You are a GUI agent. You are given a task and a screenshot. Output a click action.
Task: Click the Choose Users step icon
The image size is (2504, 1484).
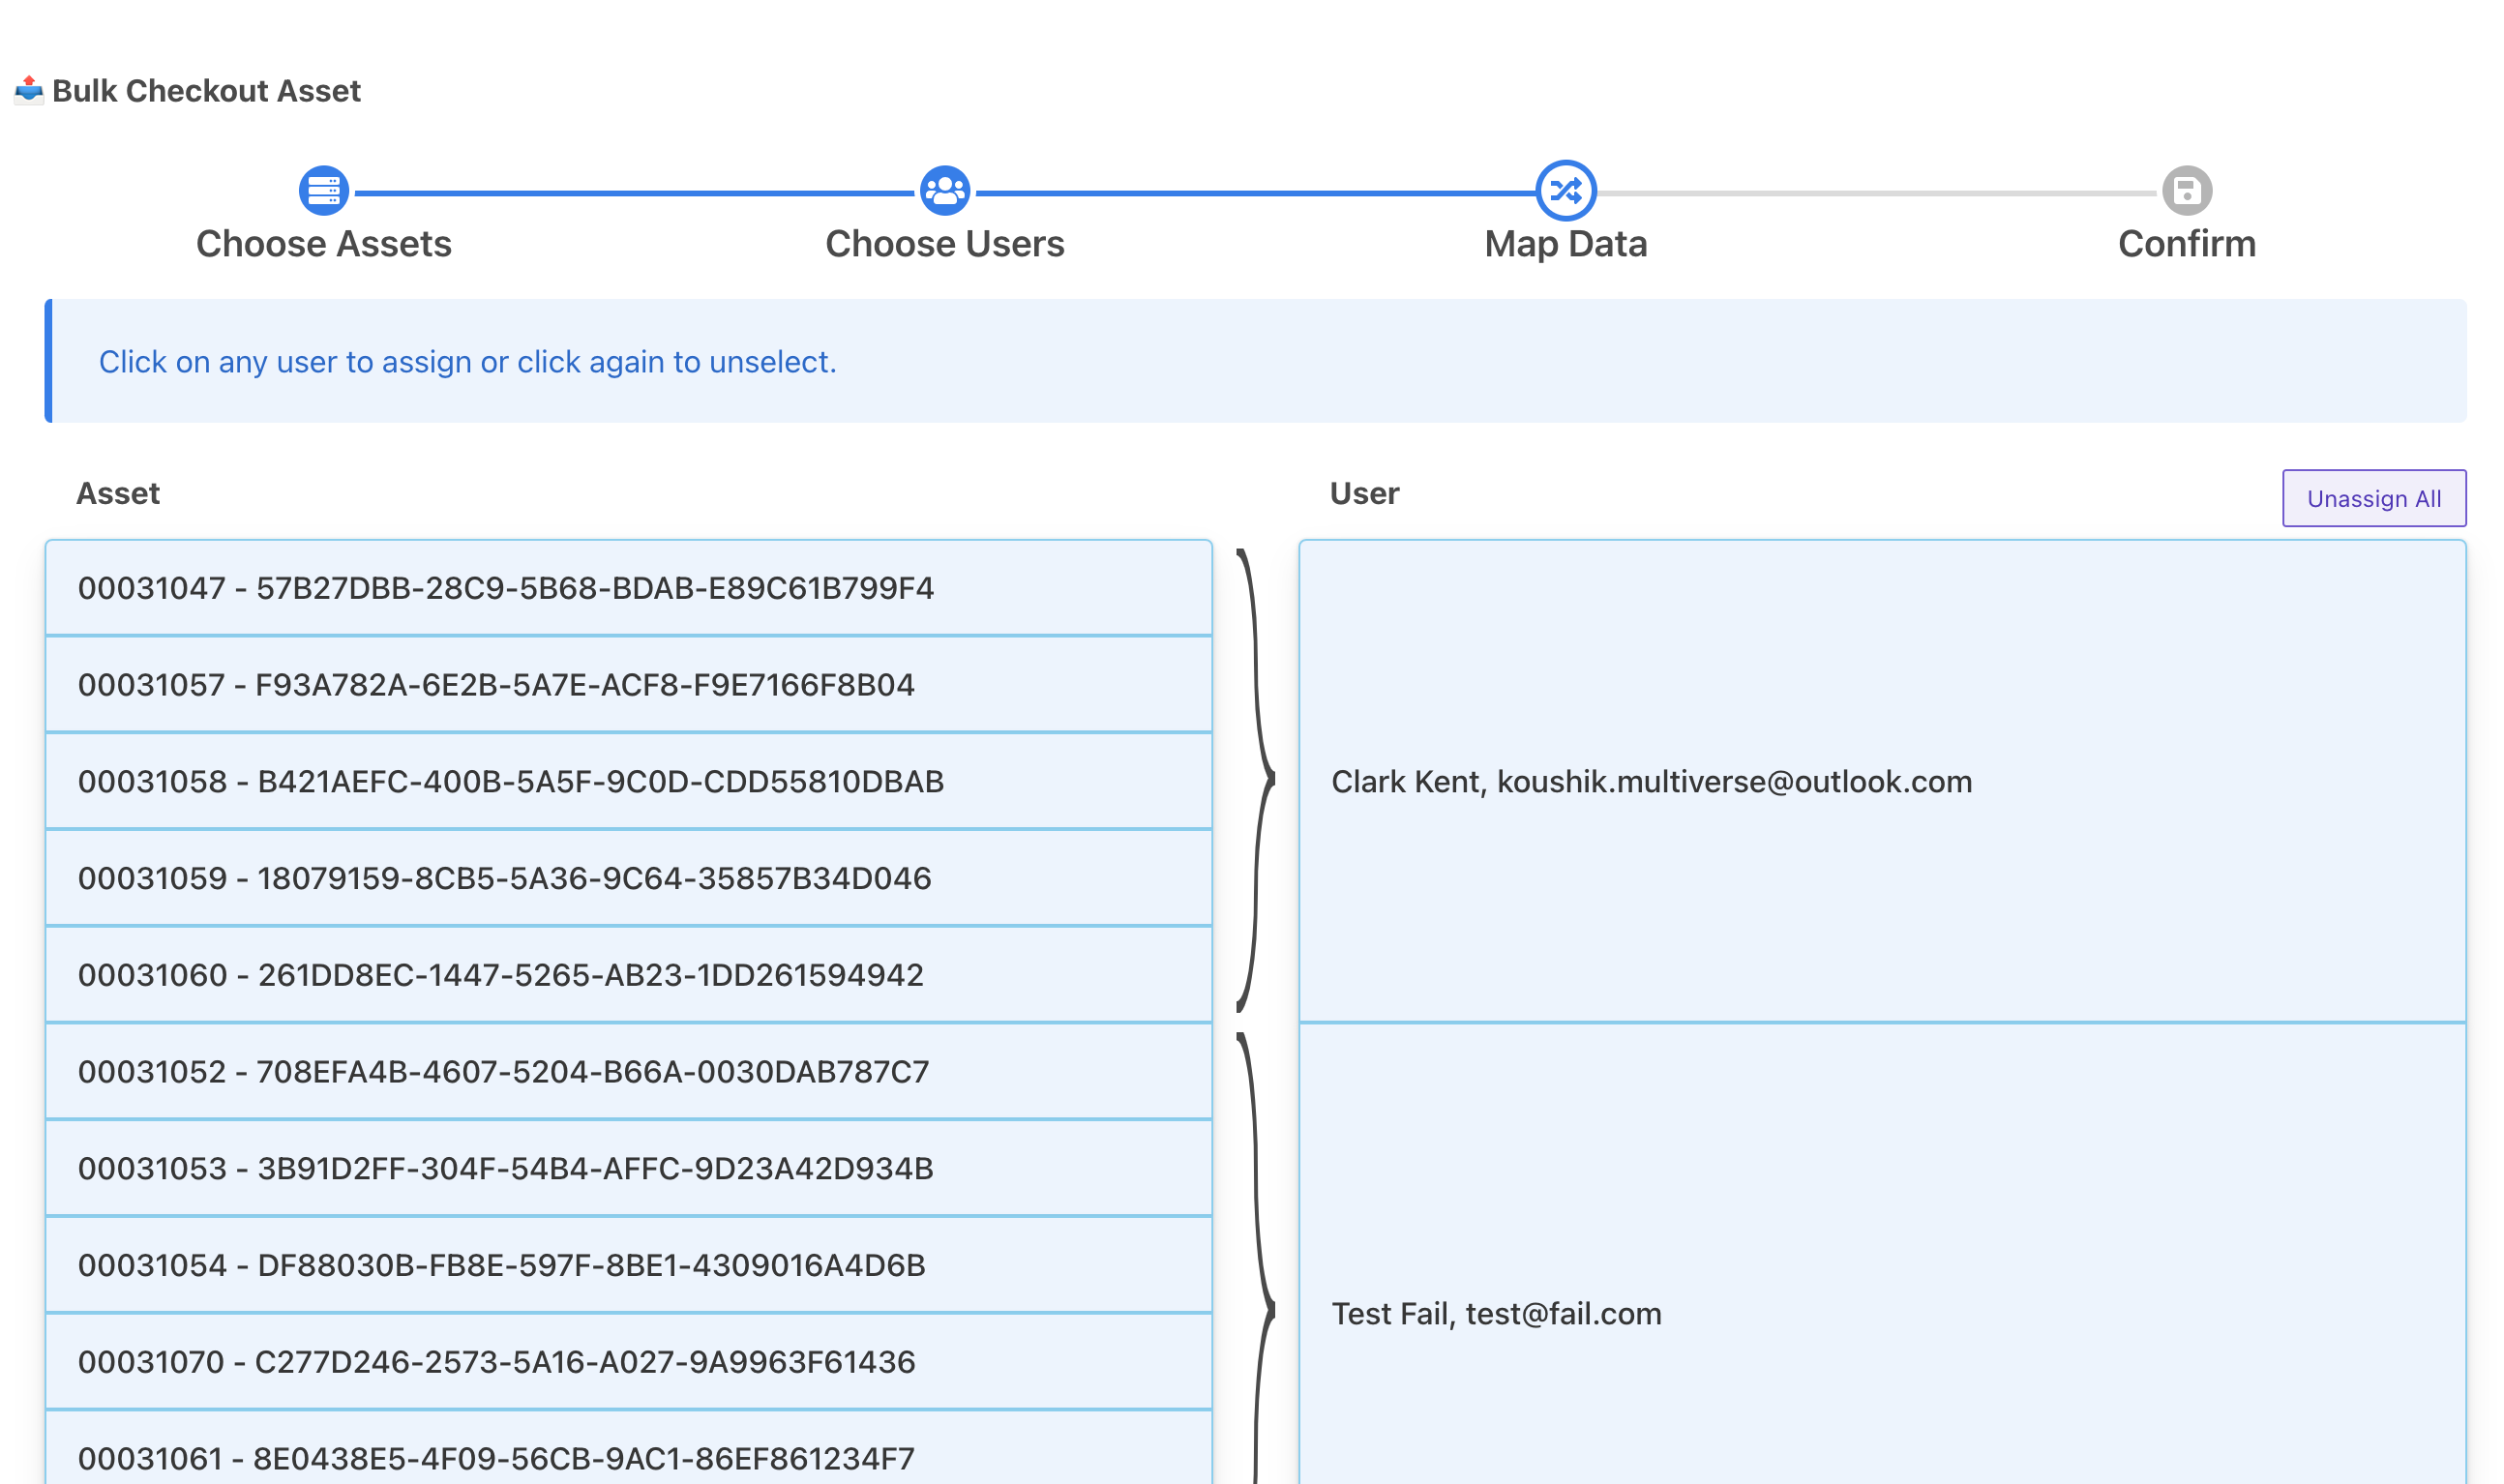point(944,190)
